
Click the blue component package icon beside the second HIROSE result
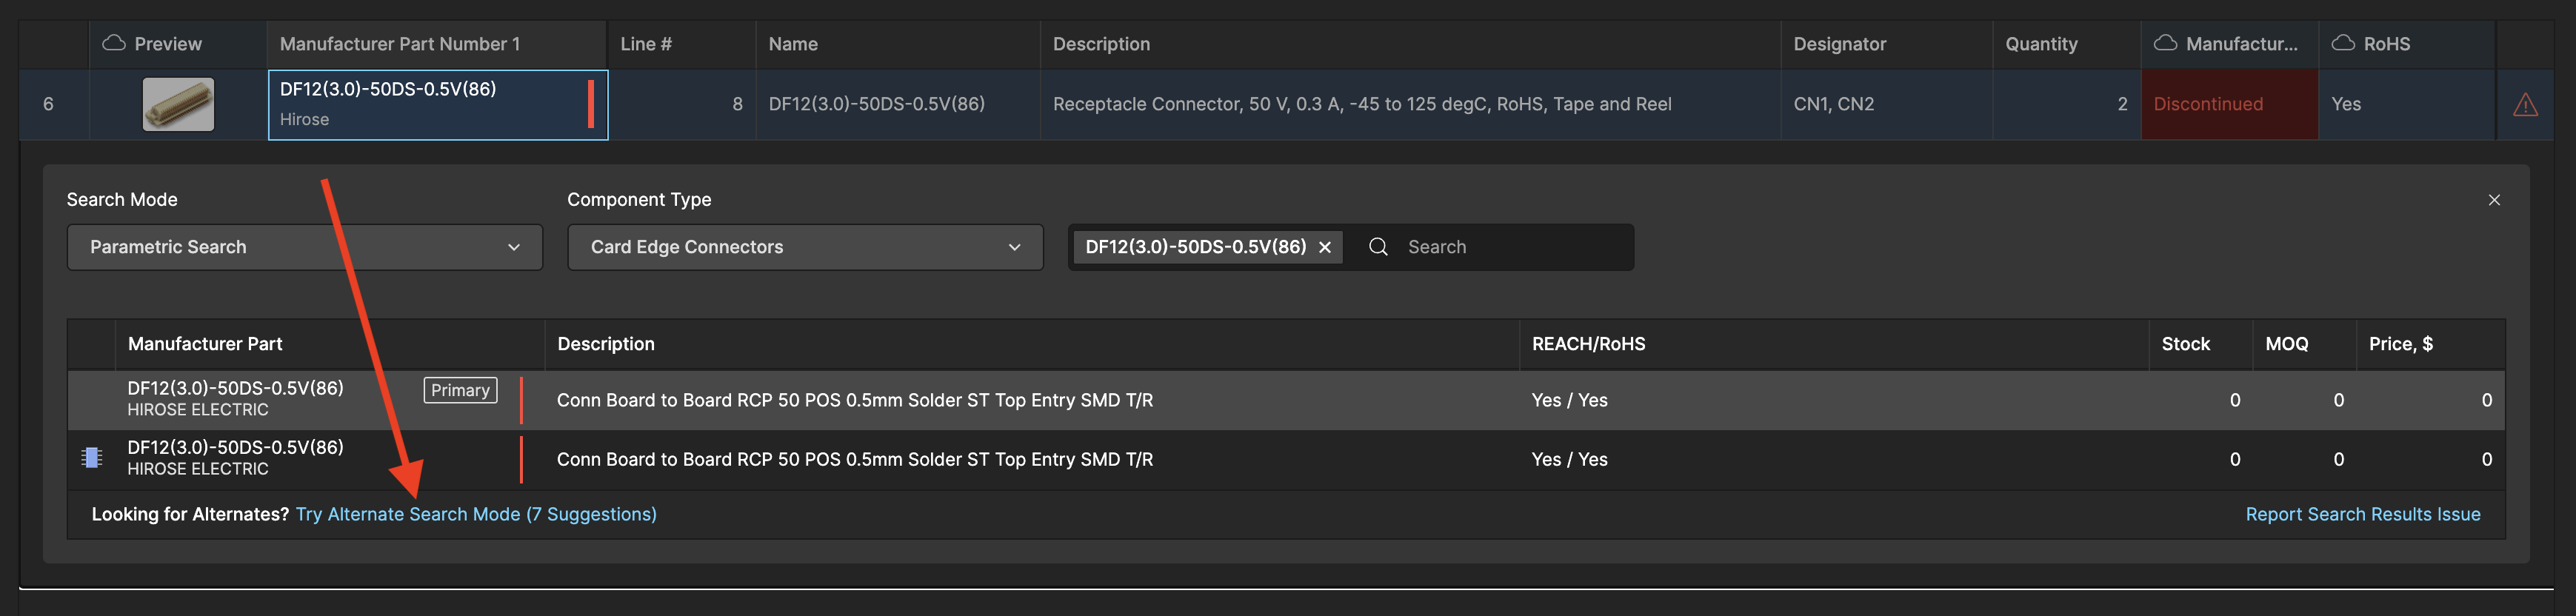(x=92, y=458)
